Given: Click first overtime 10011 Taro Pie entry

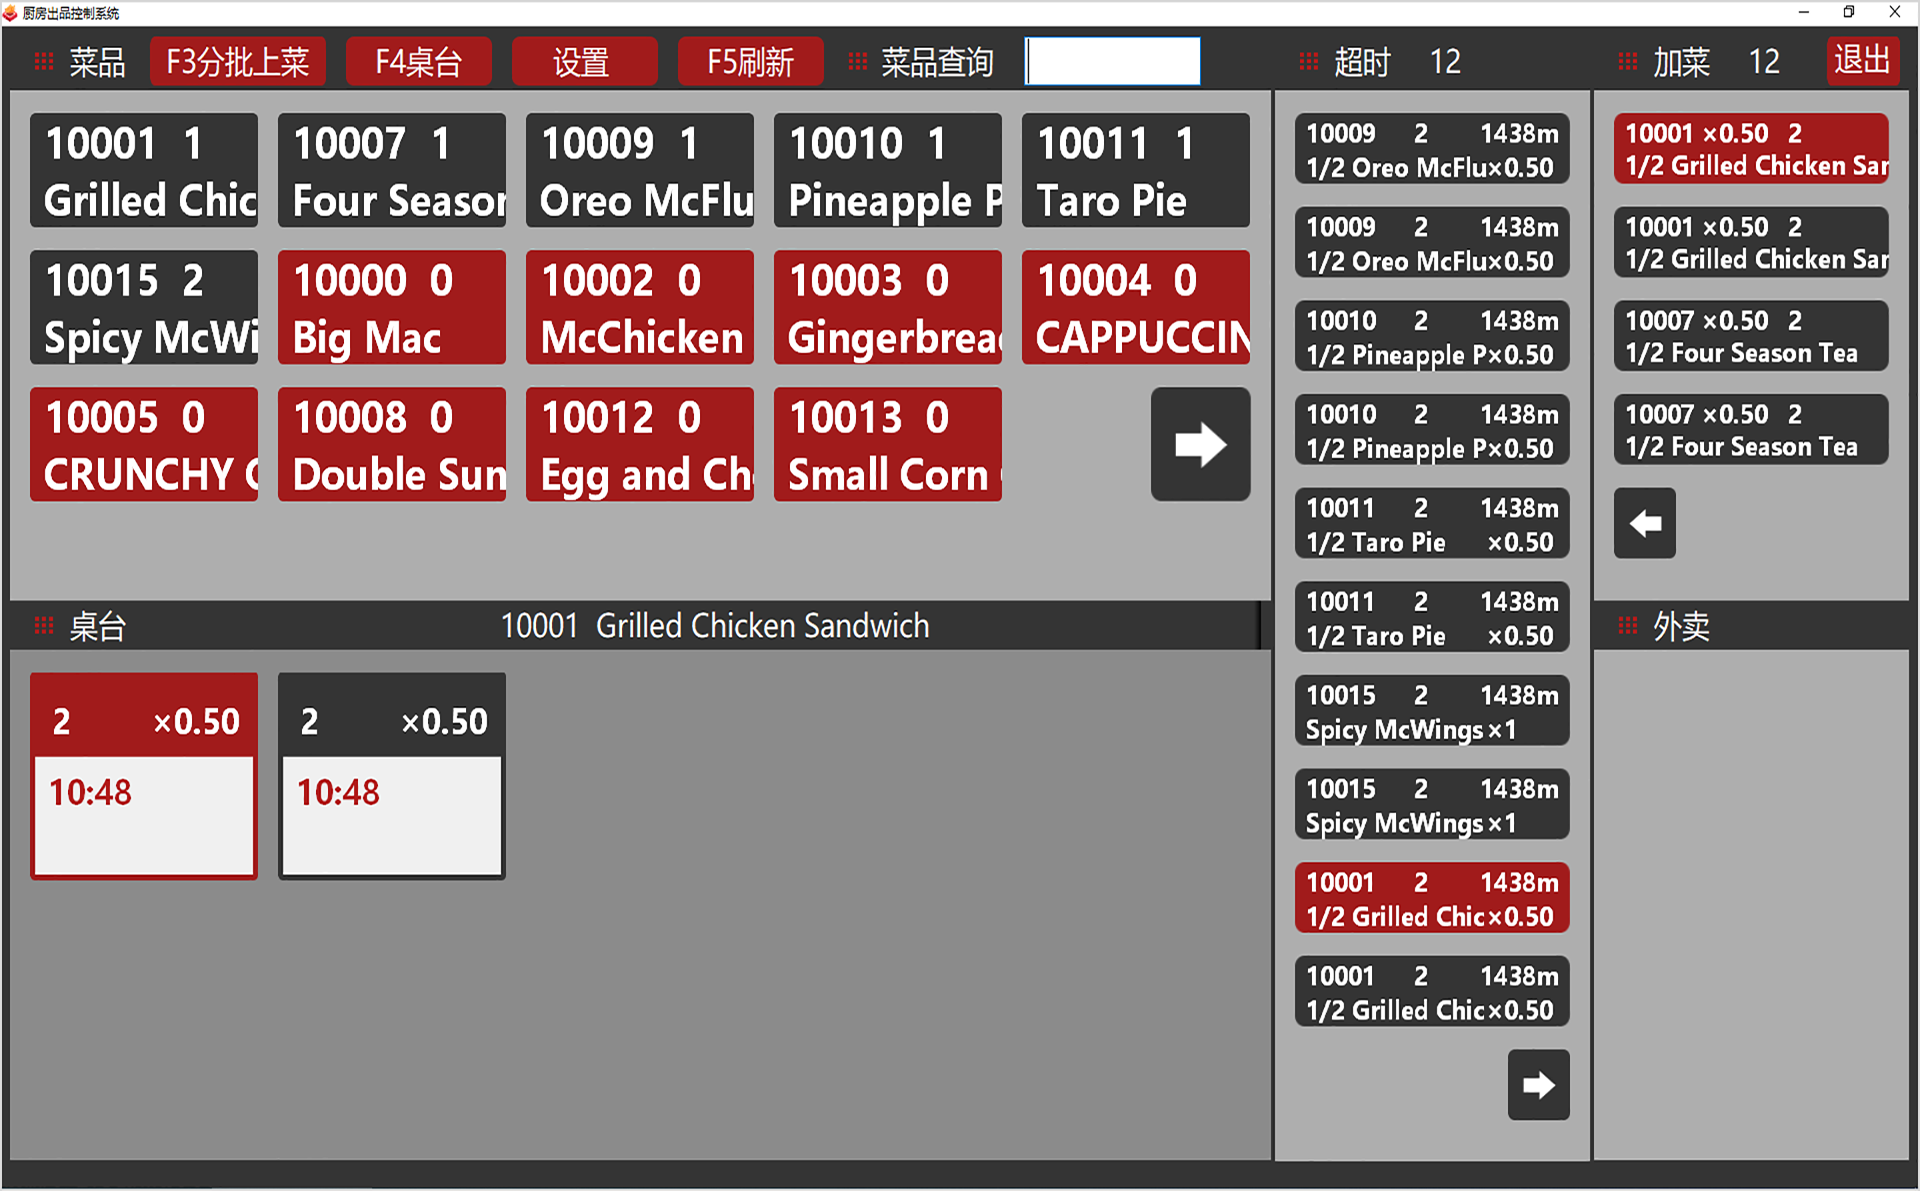Looking at the screenshot, I should pyautogui.click(x=1432, y=523).
